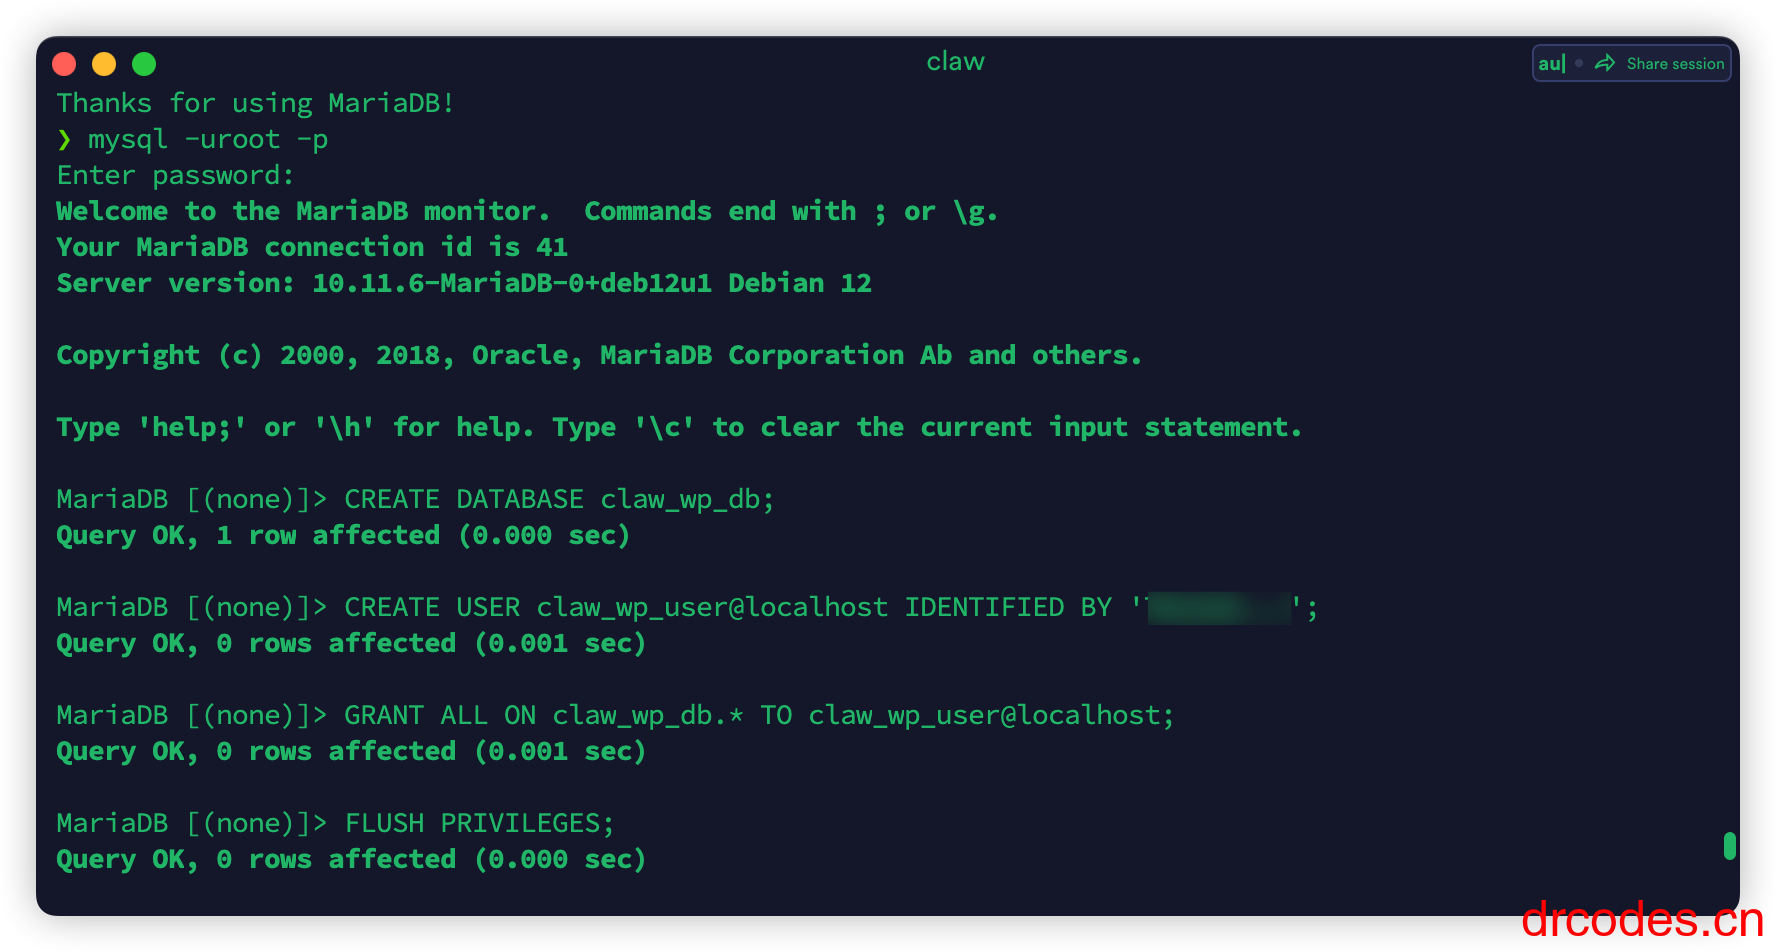The image size is (1776, 952).
Task: Minimize the window with the yellow button
Action: [104, 64]
